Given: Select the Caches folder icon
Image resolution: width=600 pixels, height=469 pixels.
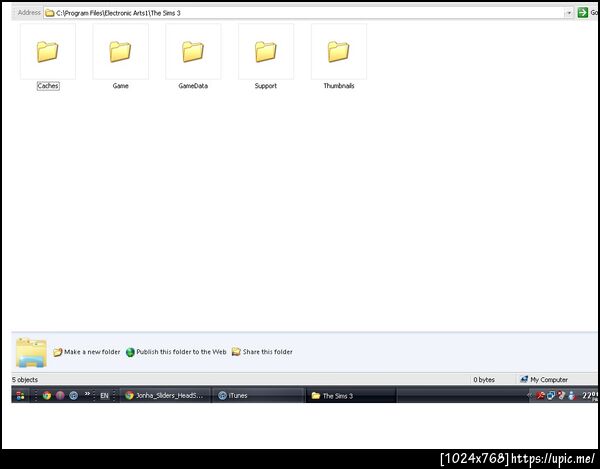Looking at the screenshot, I should tap(47, 52).
